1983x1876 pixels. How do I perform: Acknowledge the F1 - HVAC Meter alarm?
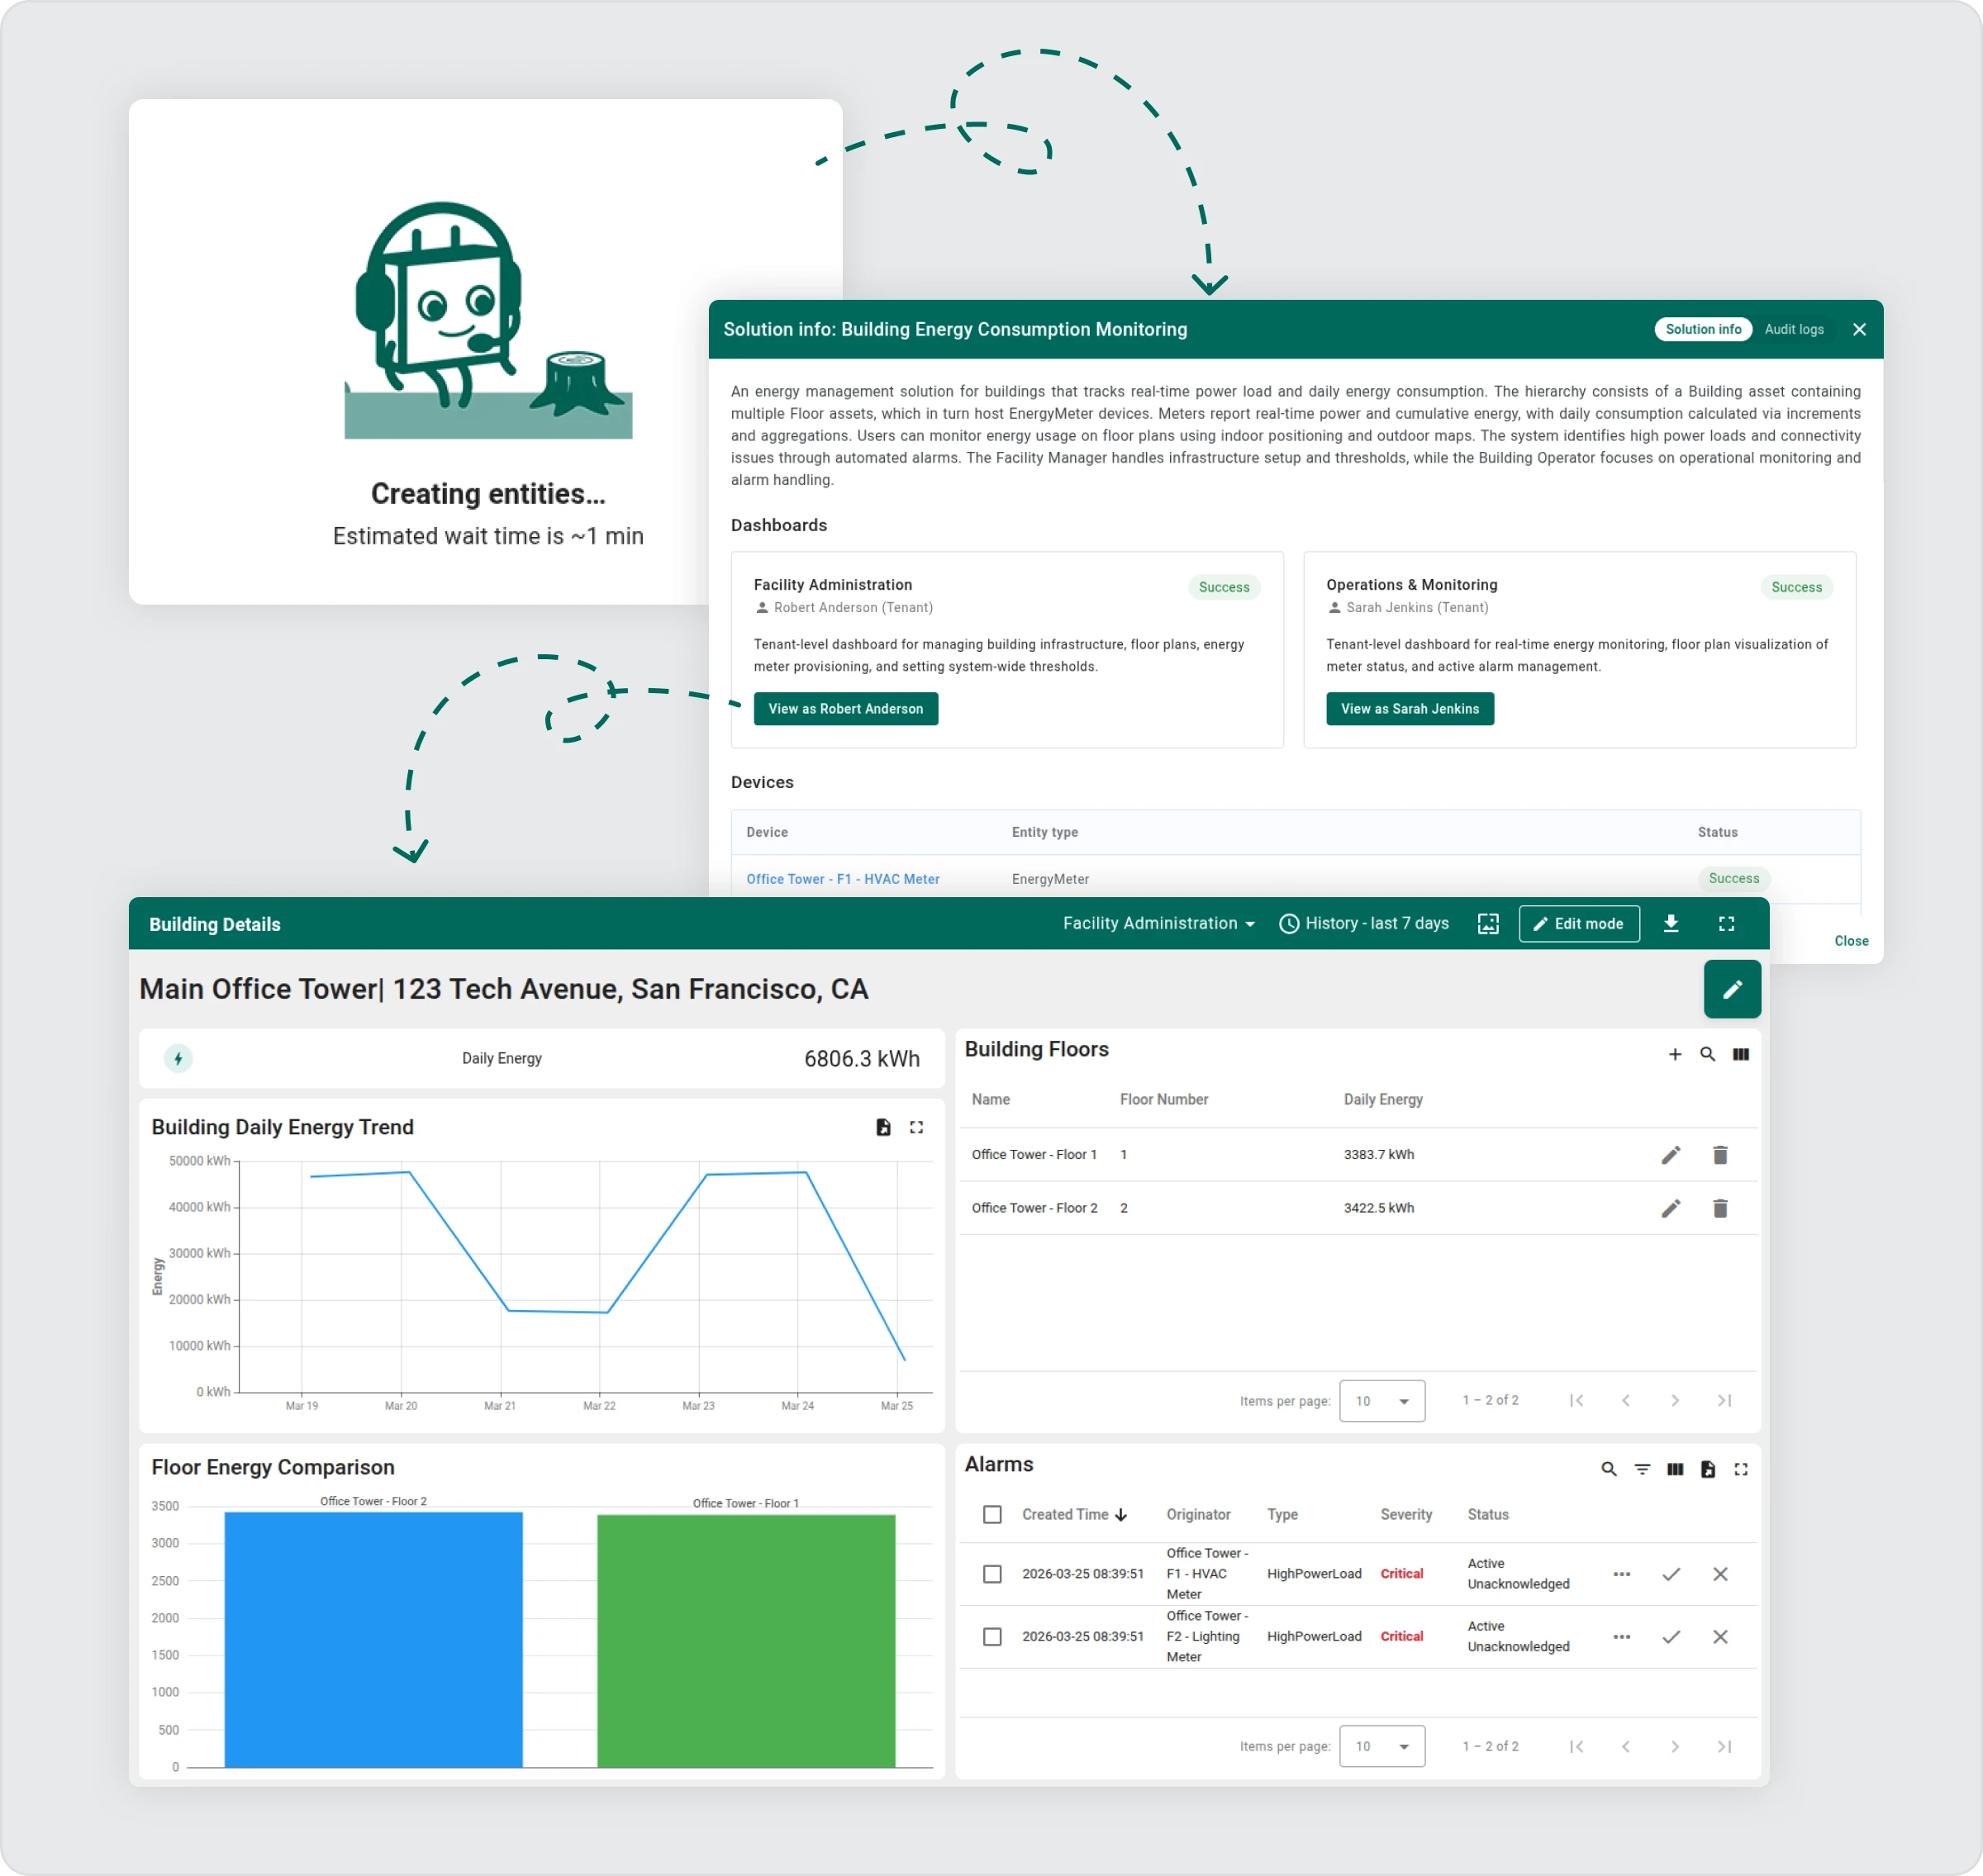tap(1671, 1574)
